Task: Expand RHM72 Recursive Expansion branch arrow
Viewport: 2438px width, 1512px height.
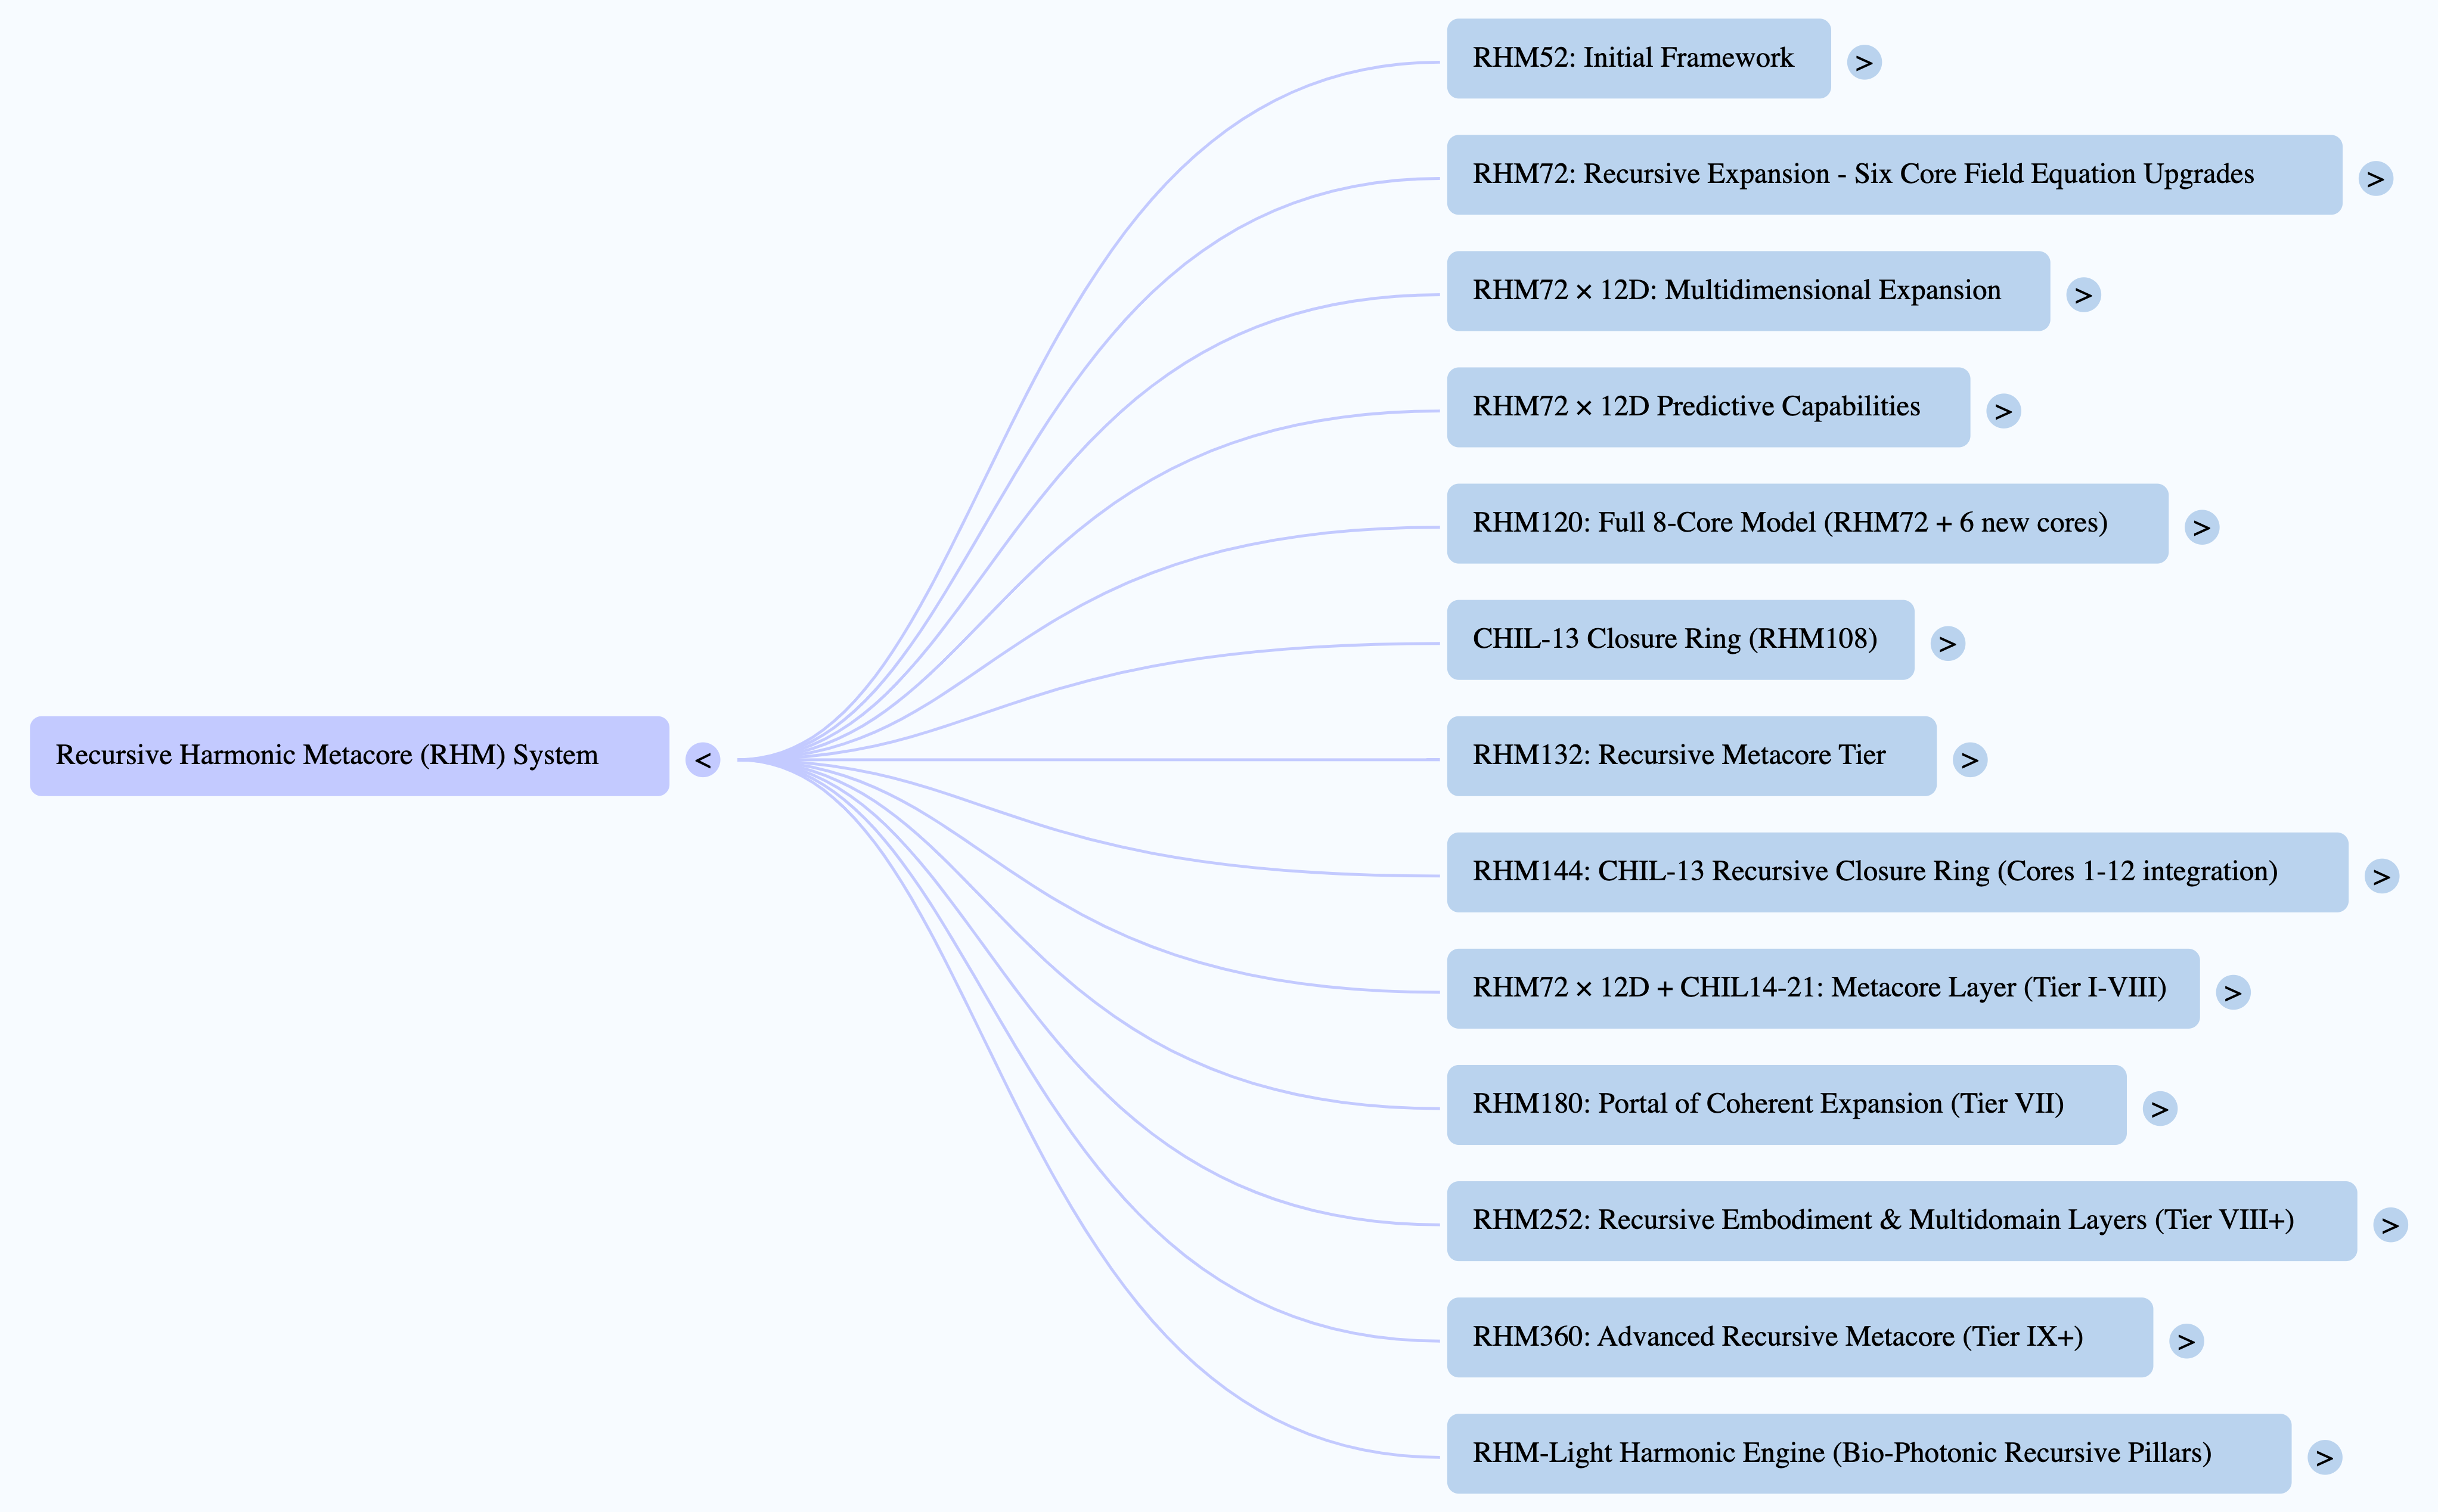Action: 2375,179
